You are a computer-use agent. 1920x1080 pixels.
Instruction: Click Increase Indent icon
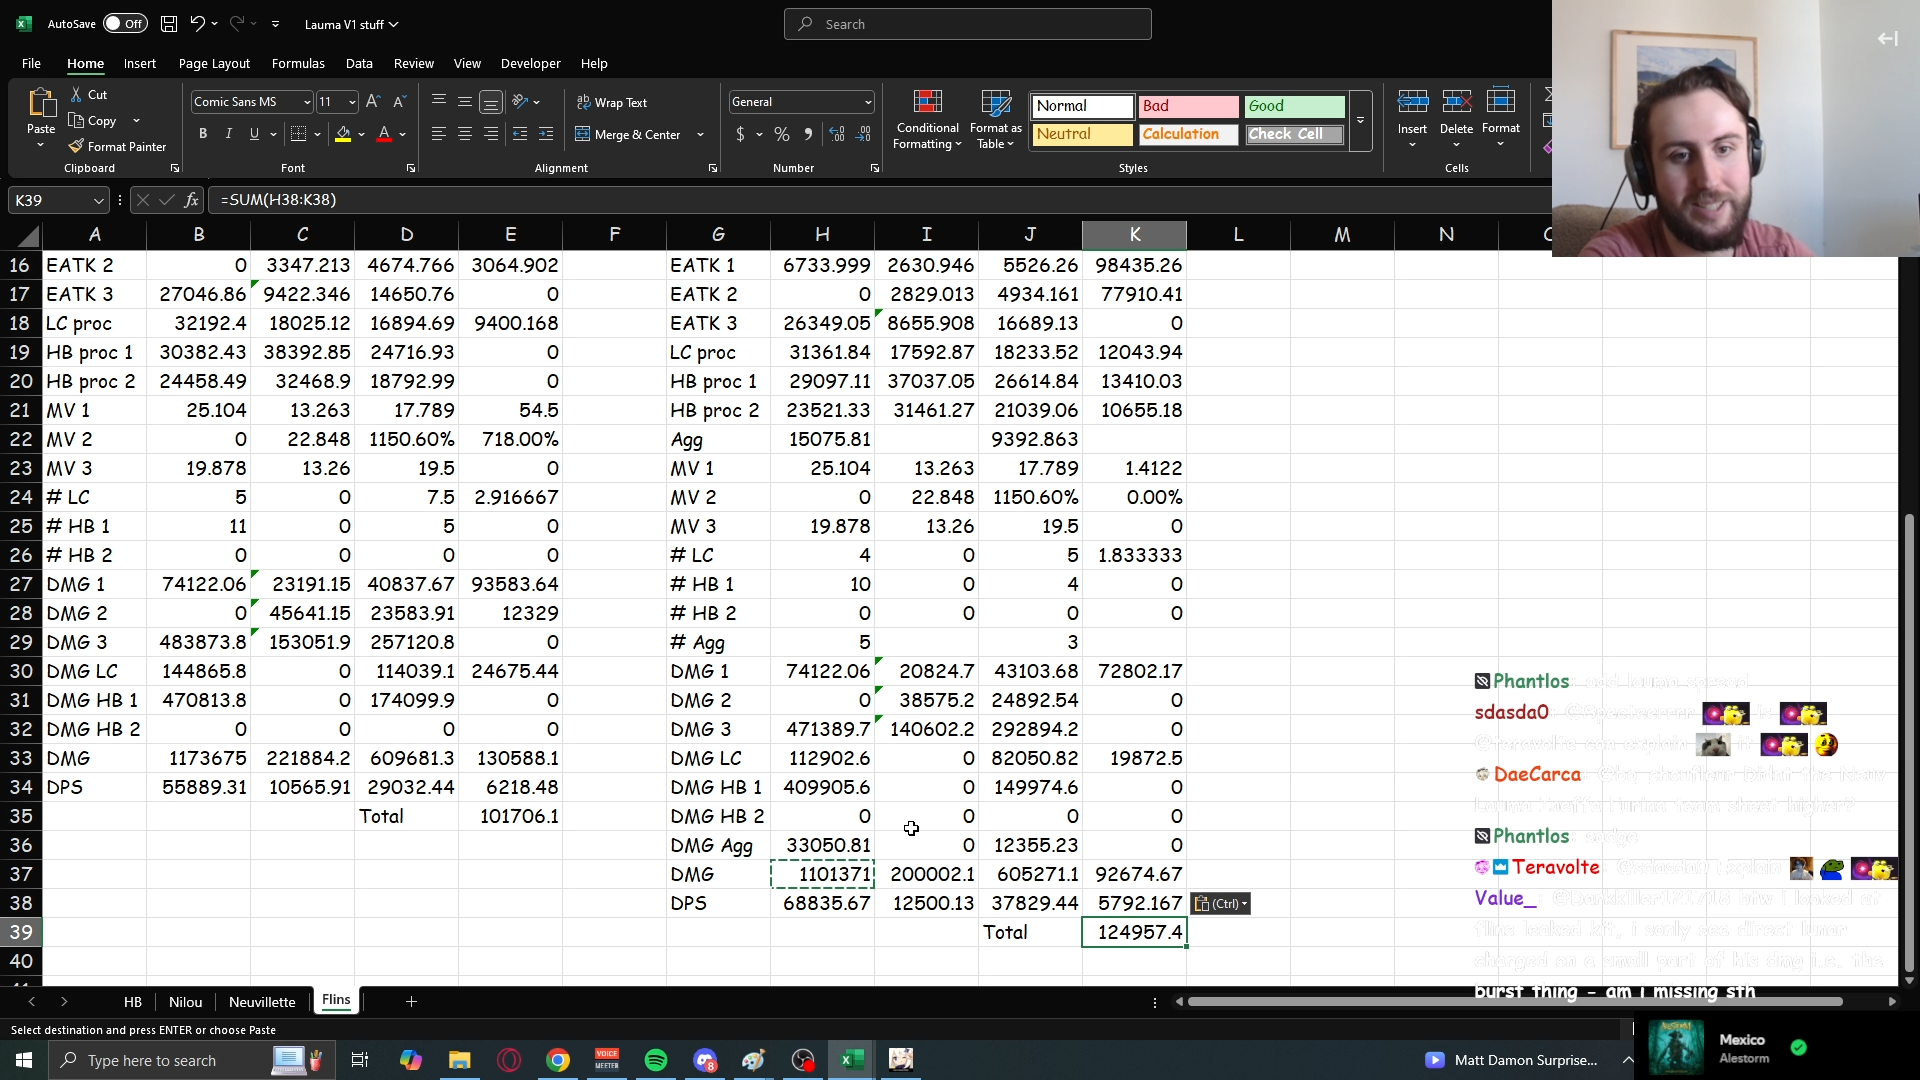546,134
